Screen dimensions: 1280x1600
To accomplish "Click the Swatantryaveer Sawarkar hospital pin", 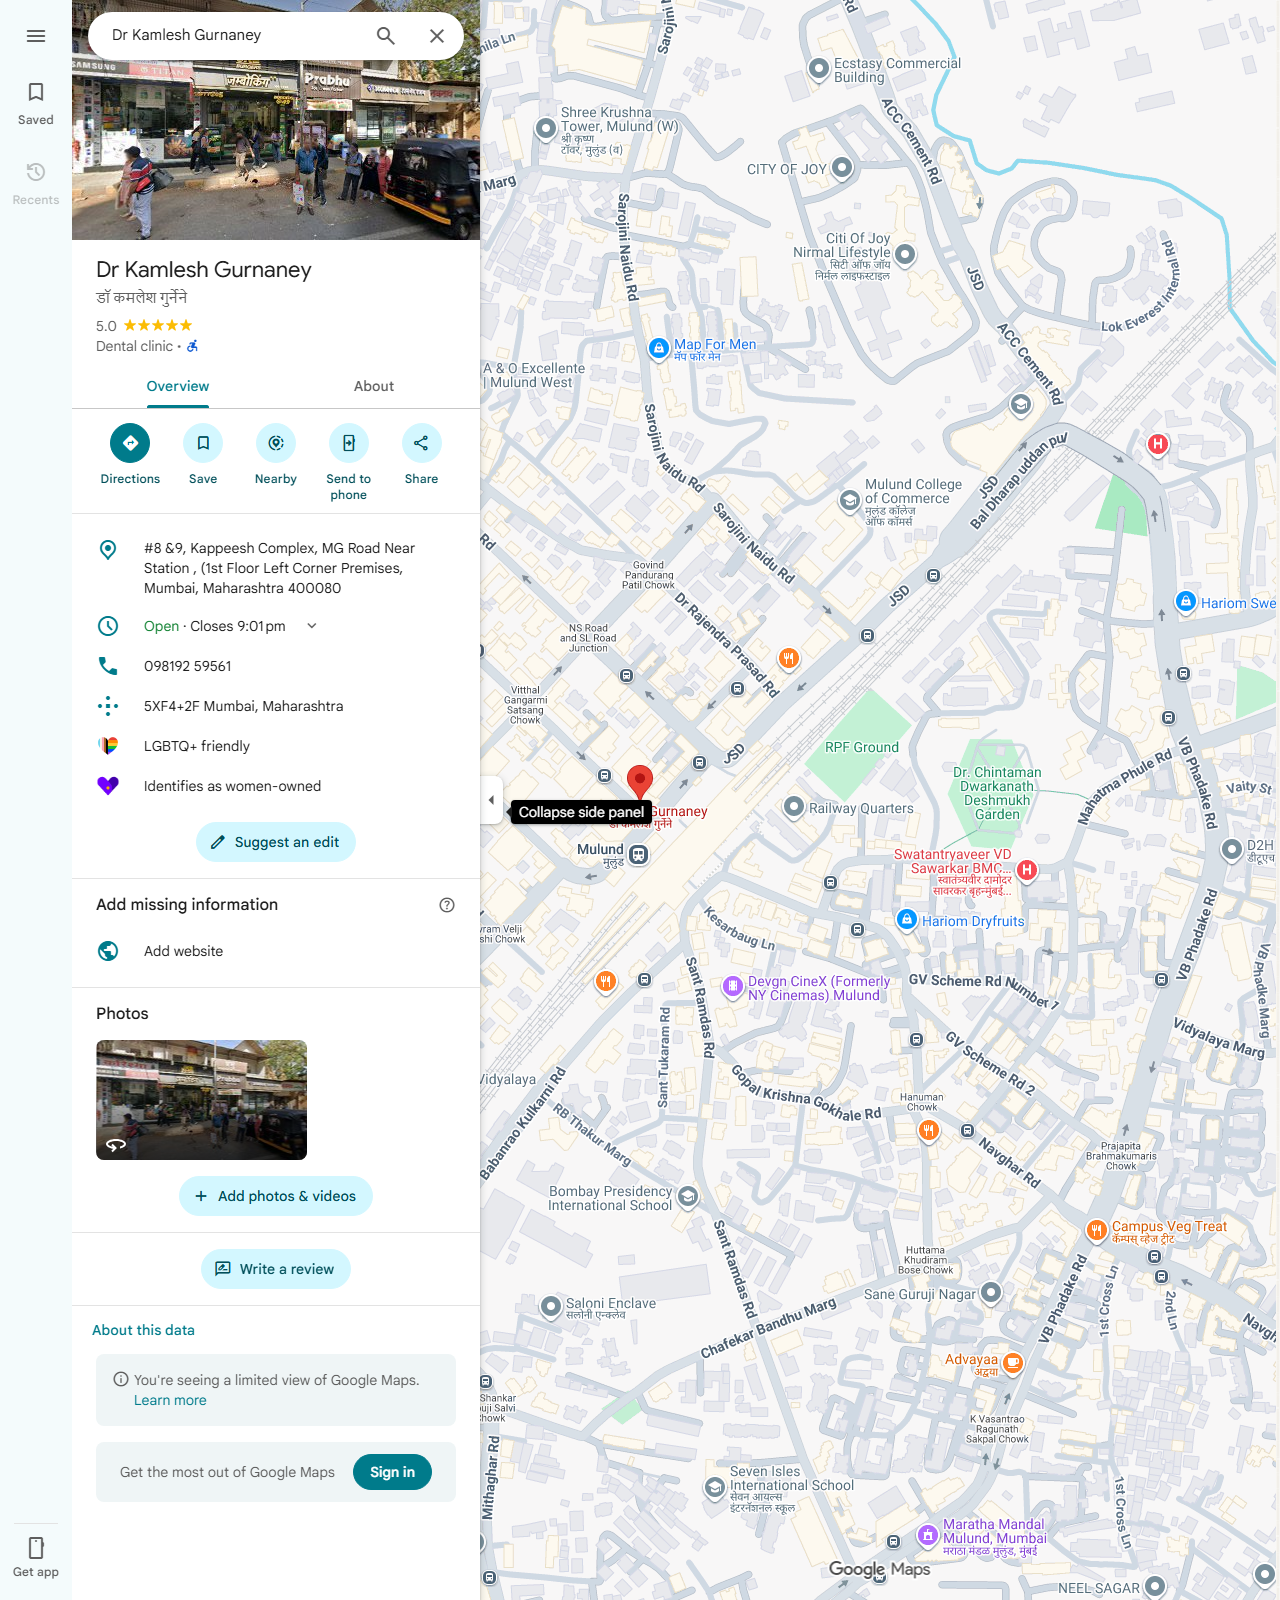I will [1026, 870].
